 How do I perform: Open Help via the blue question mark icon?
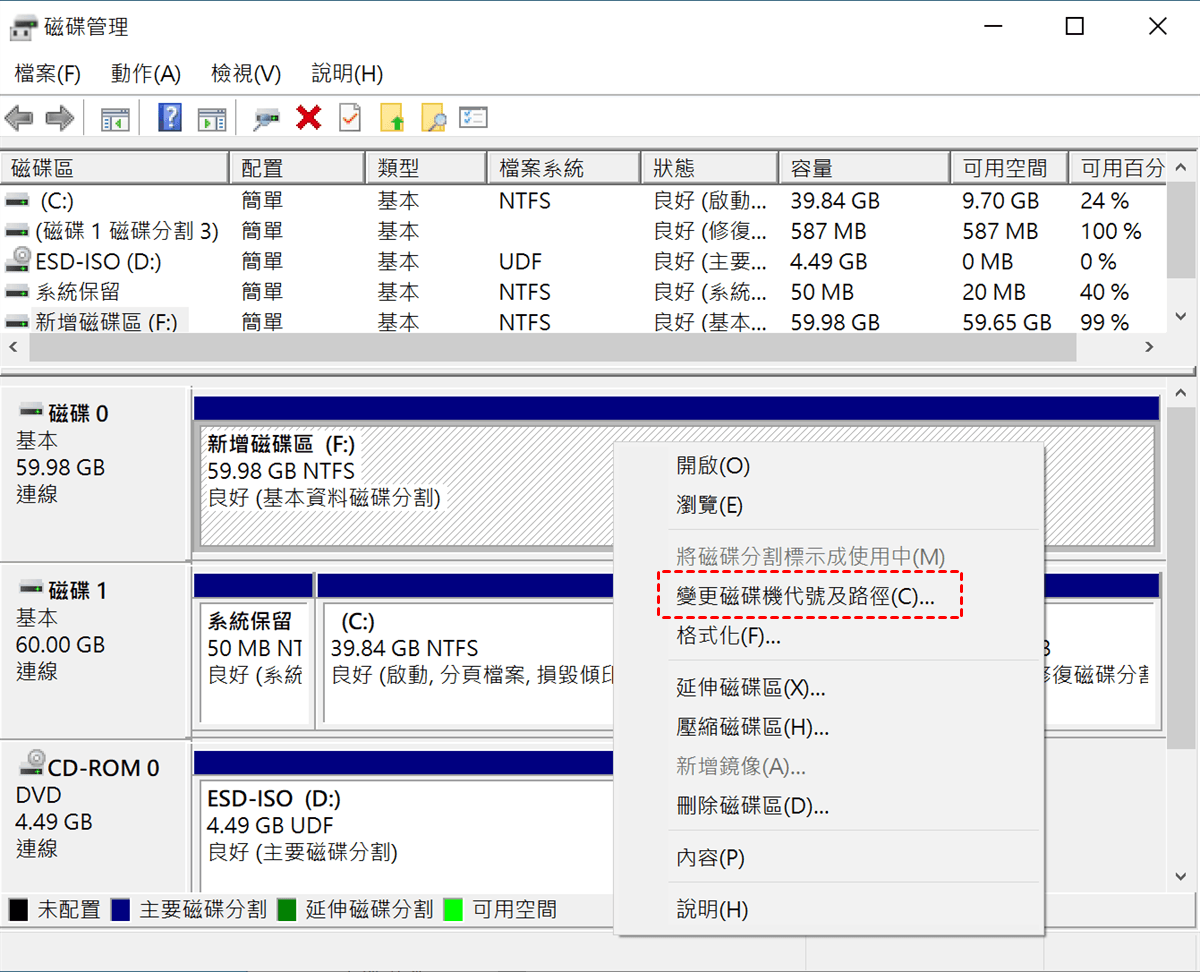170,118
